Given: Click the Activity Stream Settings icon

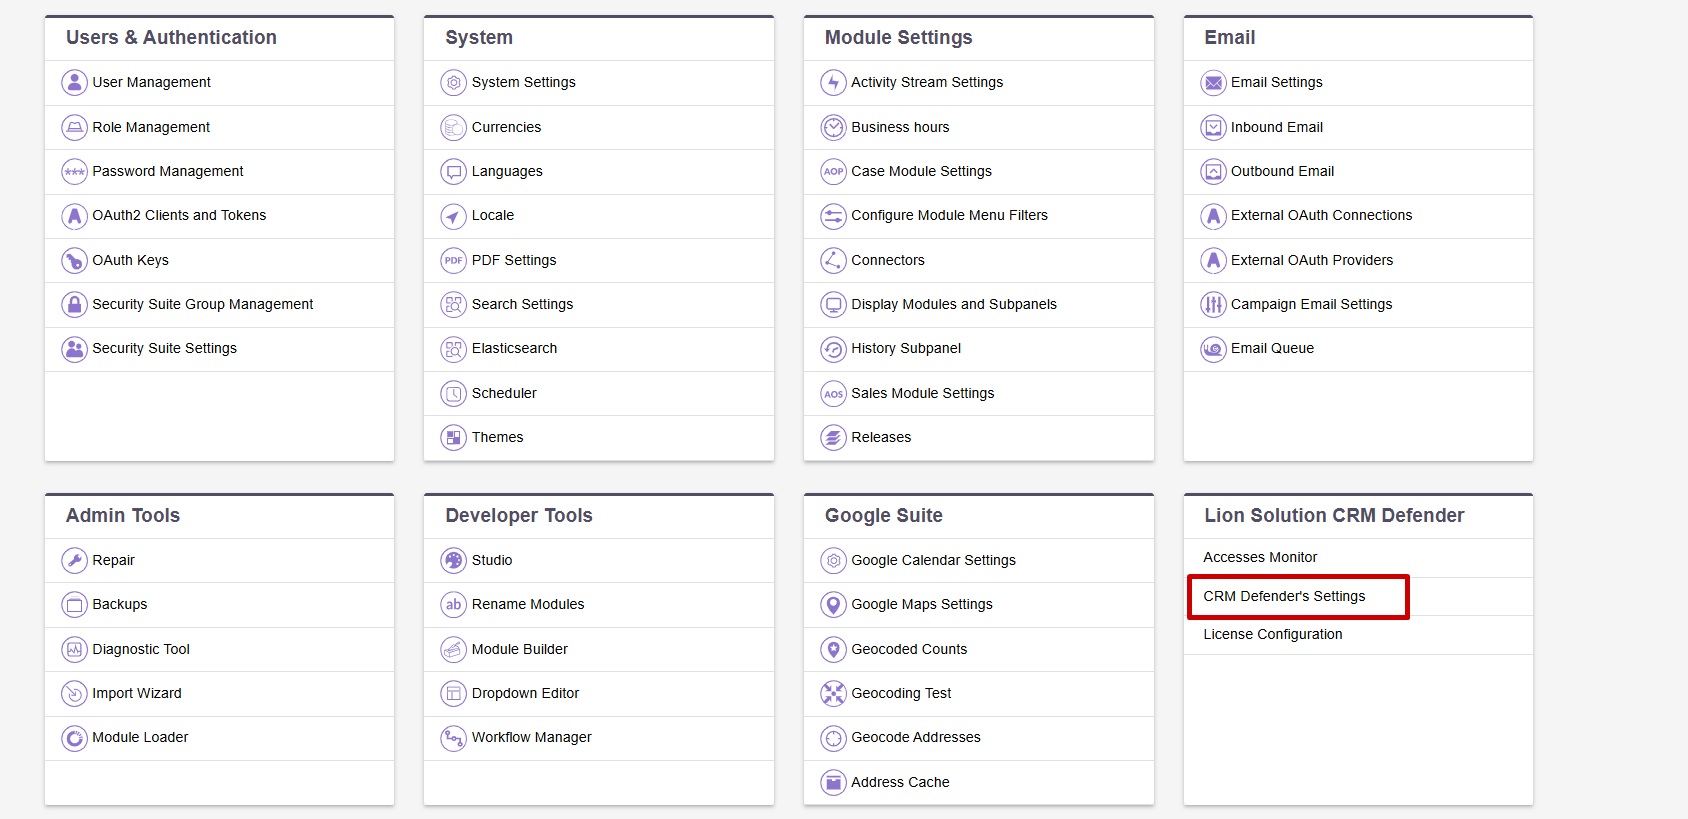Looking at the screenshot, I should (x=833, y=82).
